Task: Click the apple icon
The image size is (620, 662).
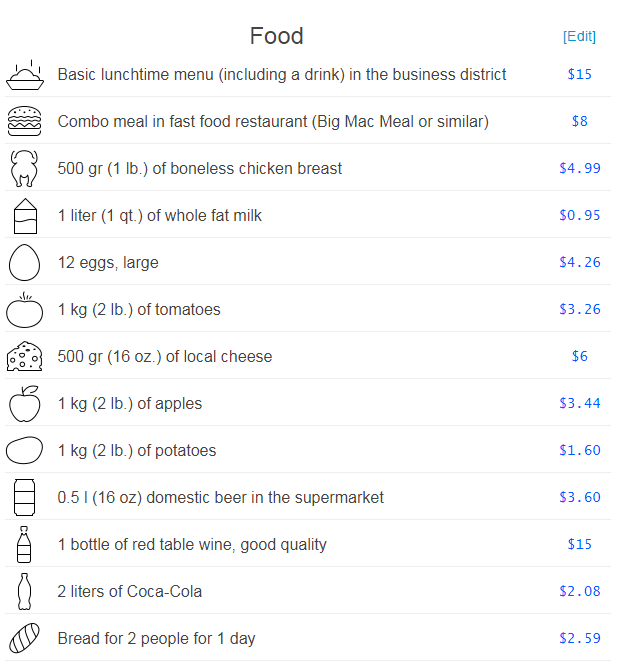Action: (x=24, y=404)
